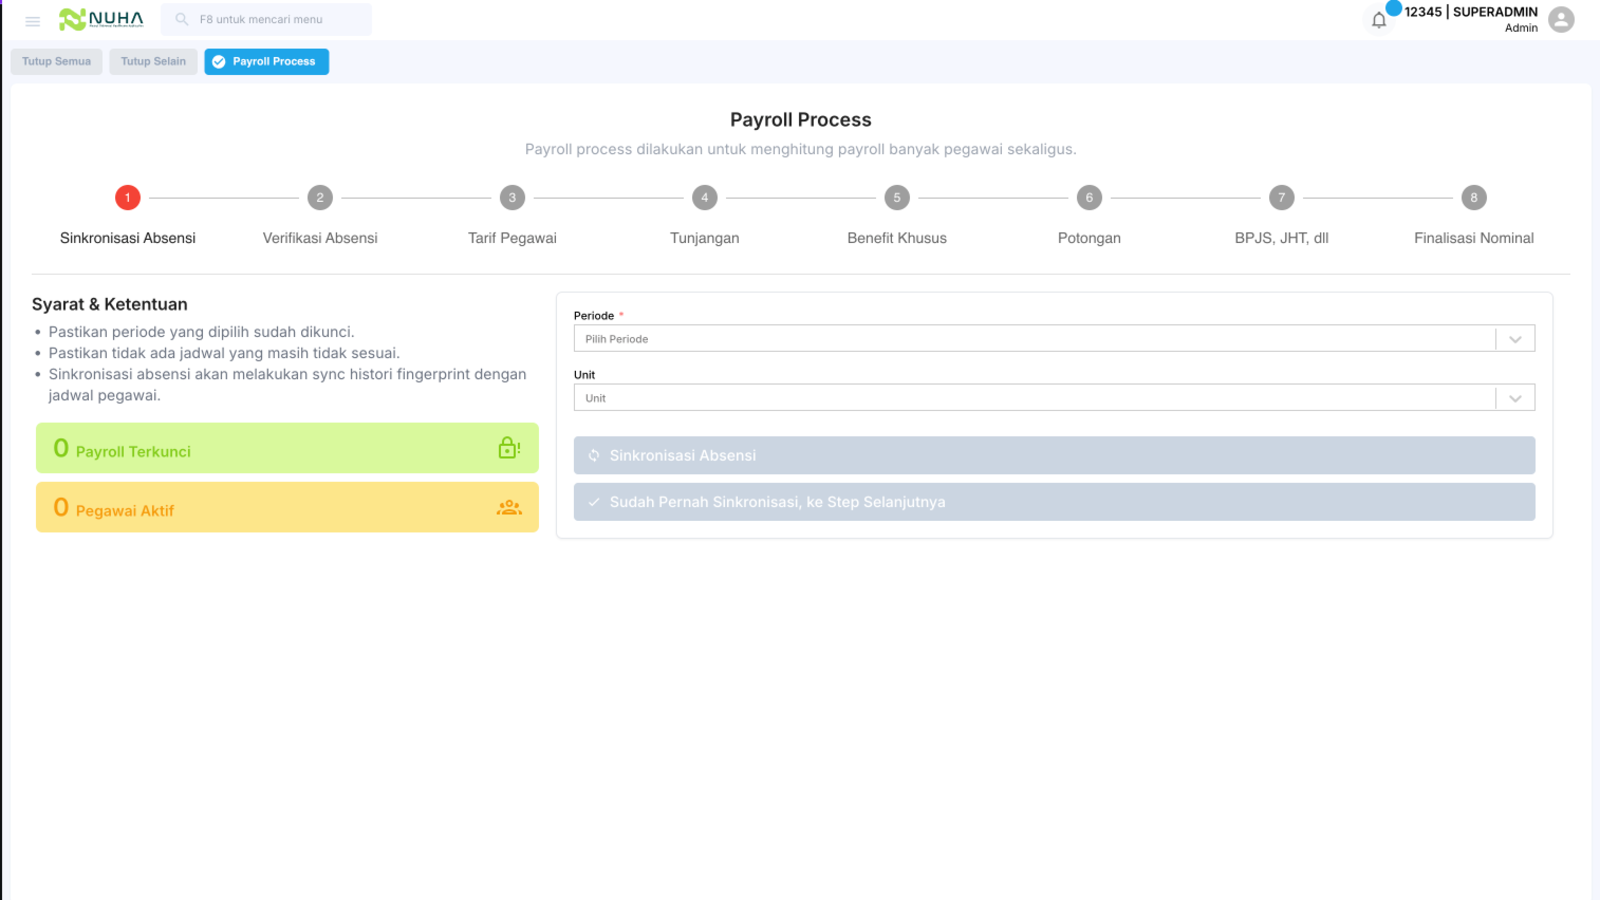
Task: Click step 8 circle Finalisasi Nominal
Action: coord(1474,198)
